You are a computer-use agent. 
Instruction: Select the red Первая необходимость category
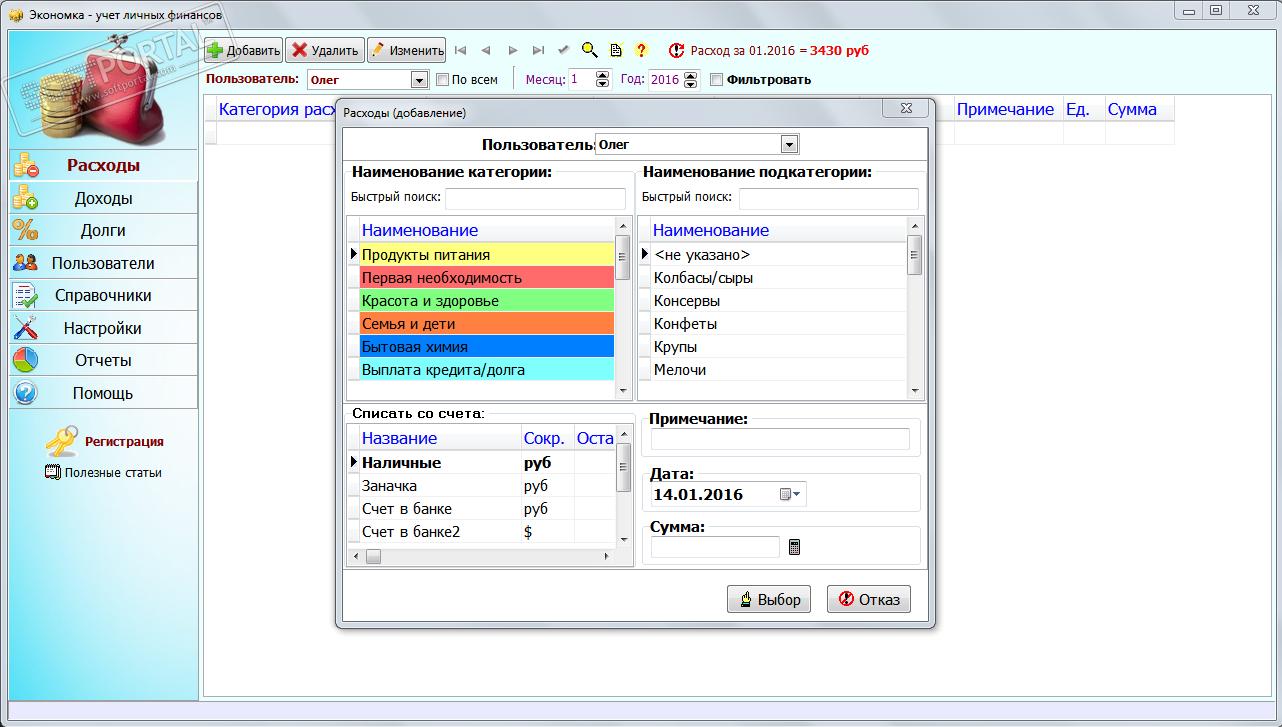tap(487, 278)
